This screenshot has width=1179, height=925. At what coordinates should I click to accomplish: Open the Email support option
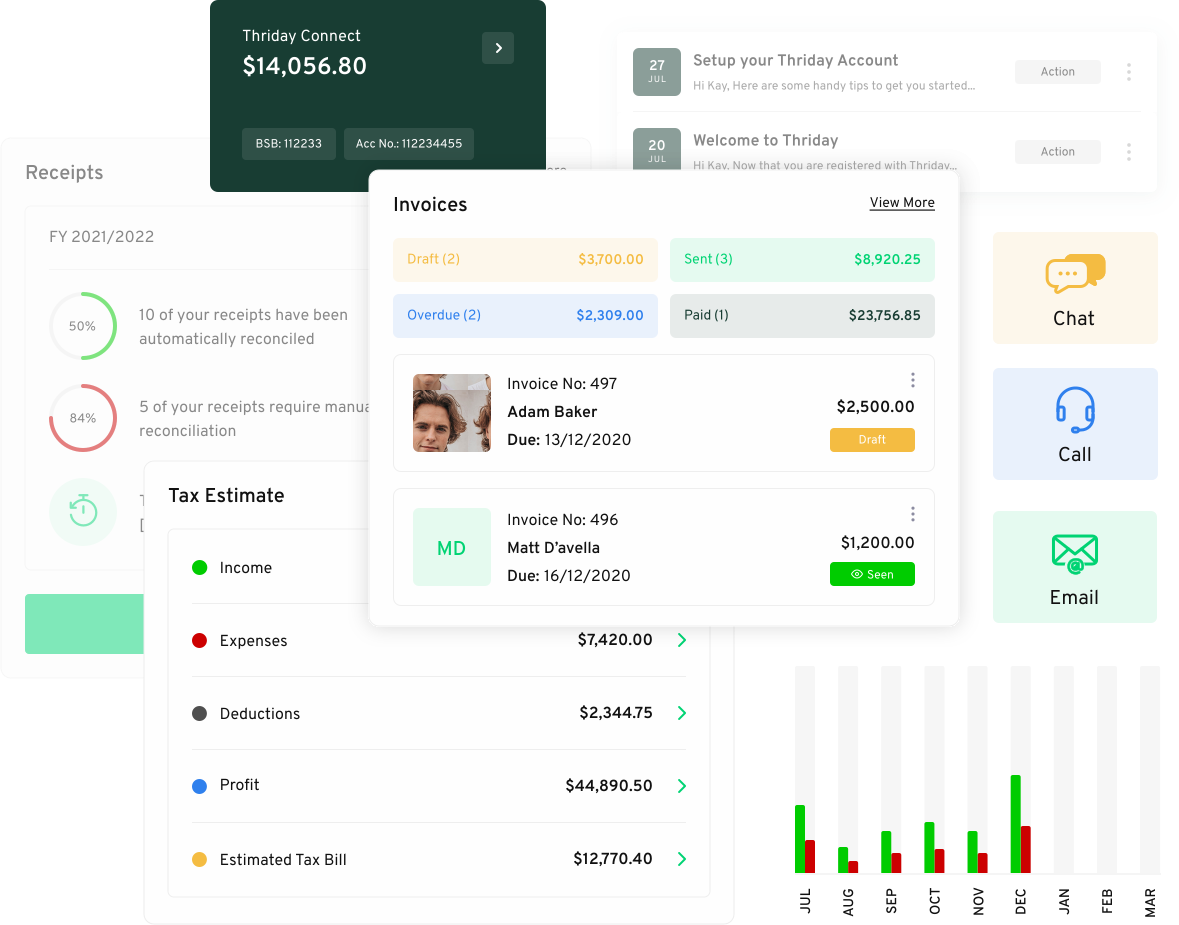pos(1074,567)
